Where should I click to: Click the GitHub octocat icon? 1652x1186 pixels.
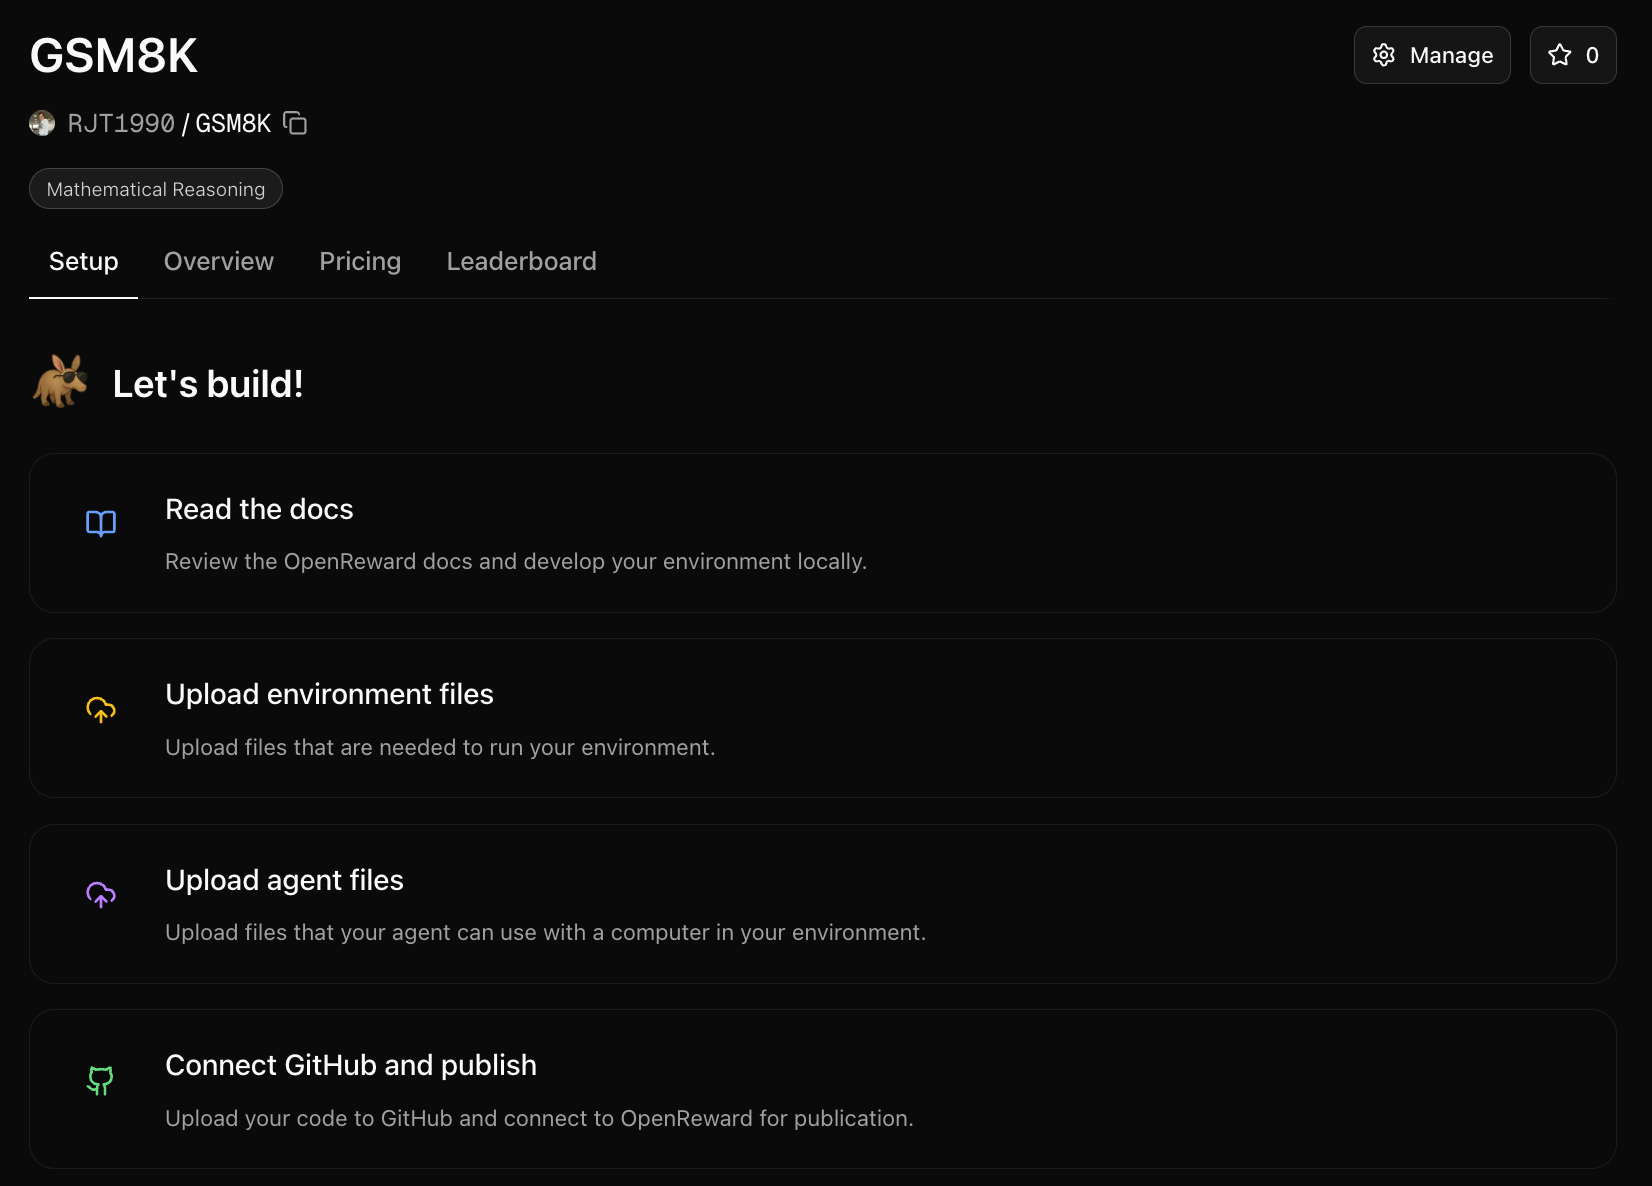tap(100, 1080)
